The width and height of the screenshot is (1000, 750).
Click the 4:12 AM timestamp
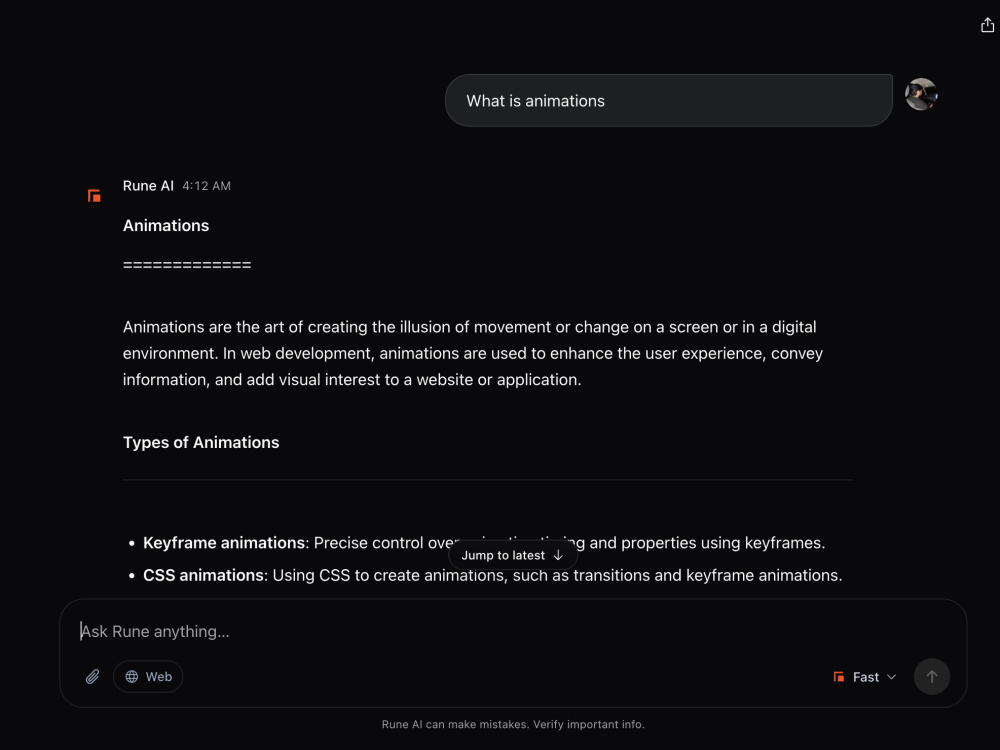point(207,186)
